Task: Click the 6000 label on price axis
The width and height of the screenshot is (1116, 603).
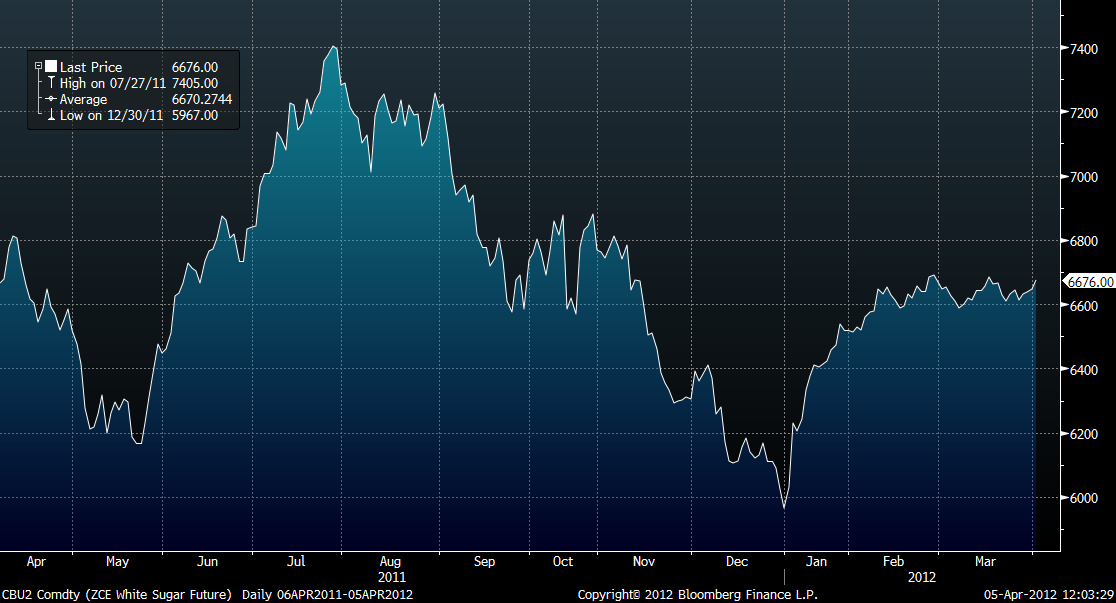Action: 1085,498
